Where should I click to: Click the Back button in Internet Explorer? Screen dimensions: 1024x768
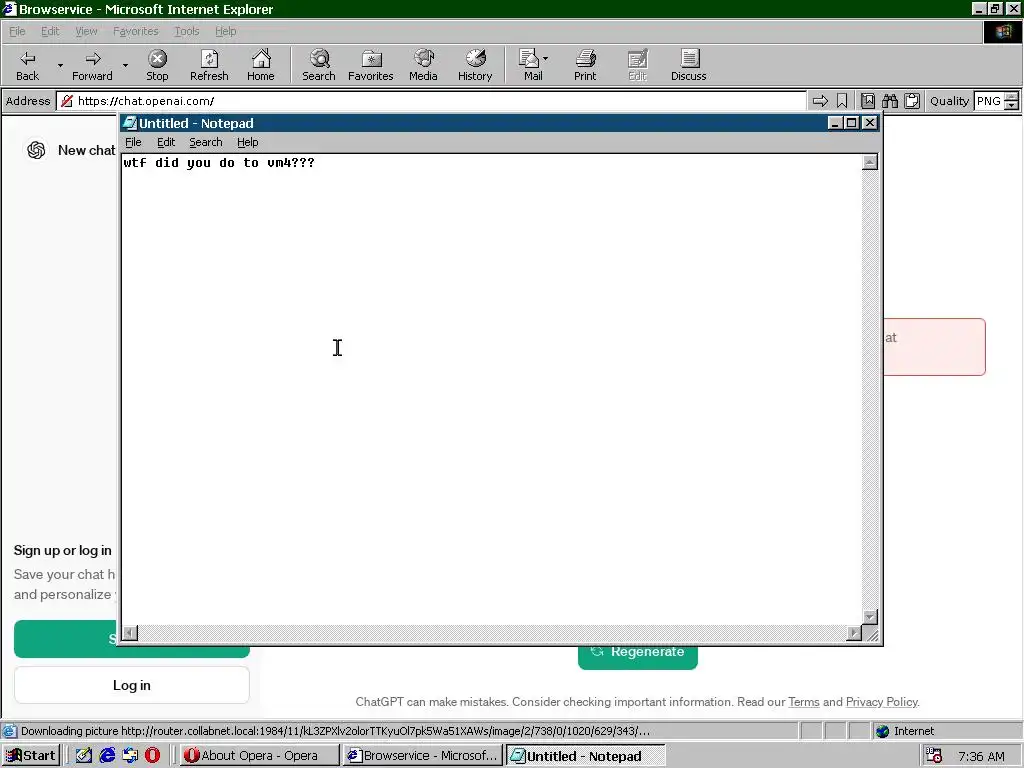coord(27,65)
